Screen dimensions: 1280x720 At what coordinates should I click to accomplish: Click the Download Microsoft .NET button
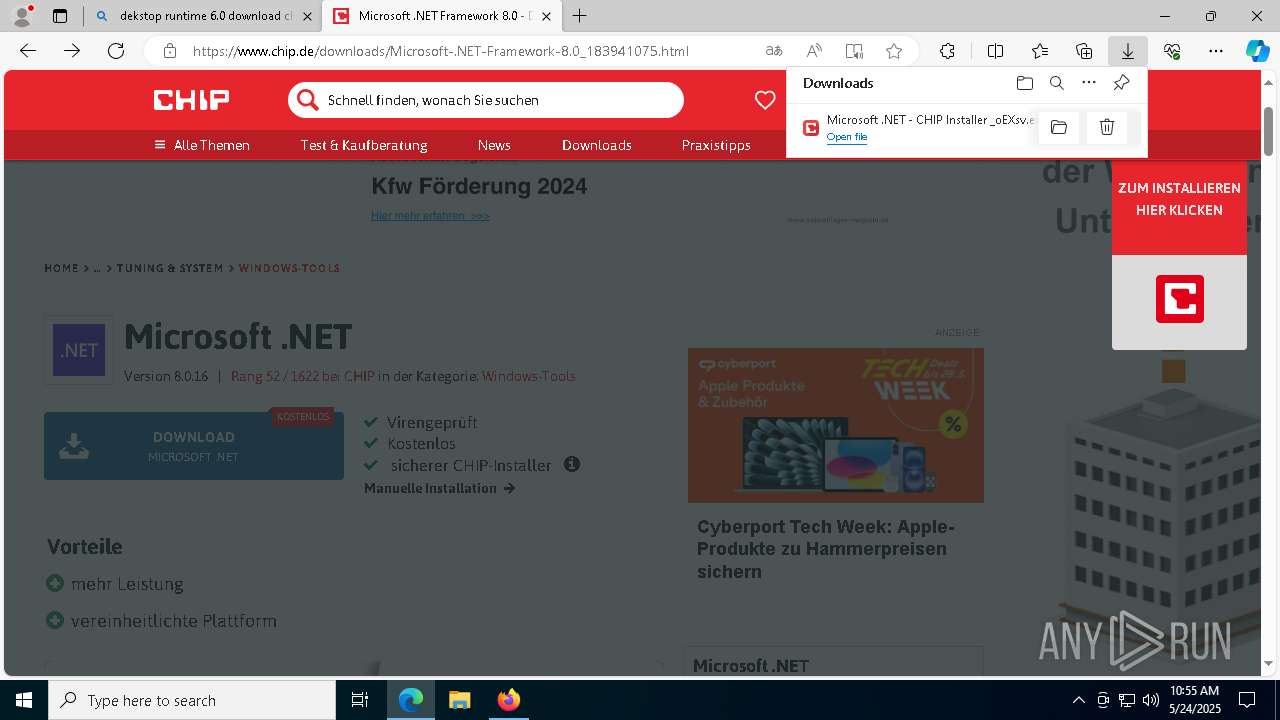click(194, 446)
